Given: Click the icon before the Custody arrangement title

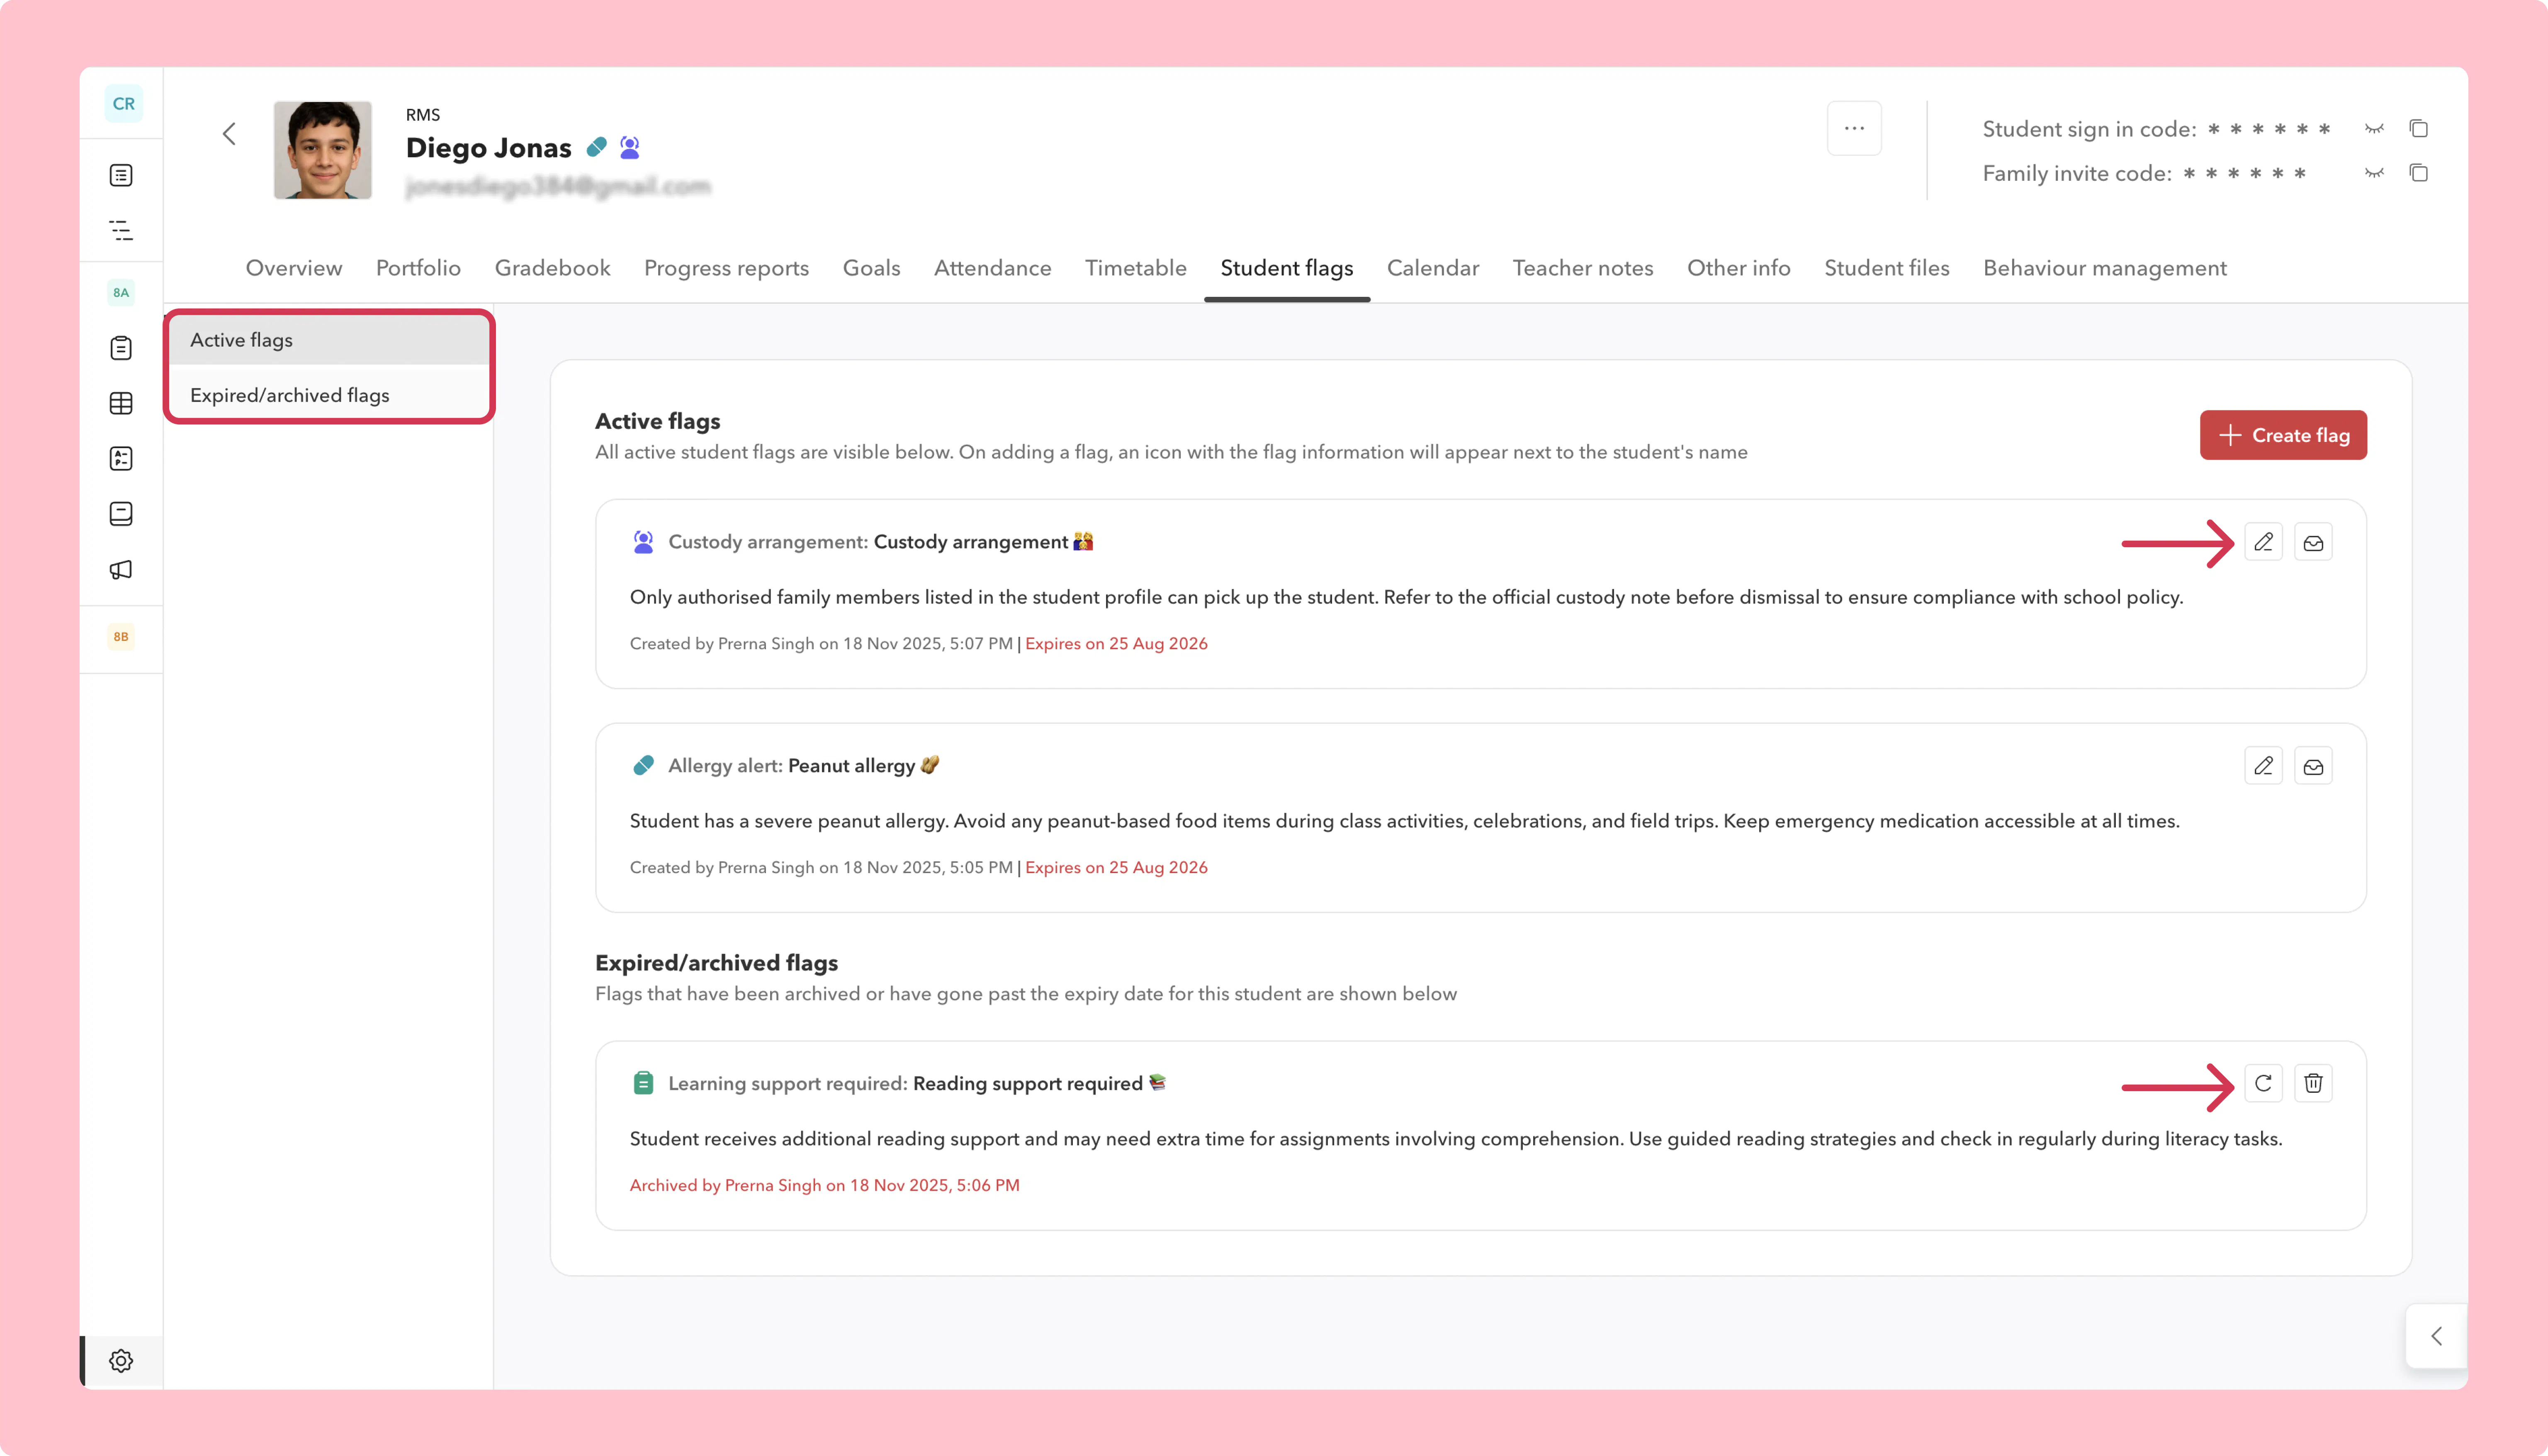Looking at the screenshot, I should pos(643,541).
